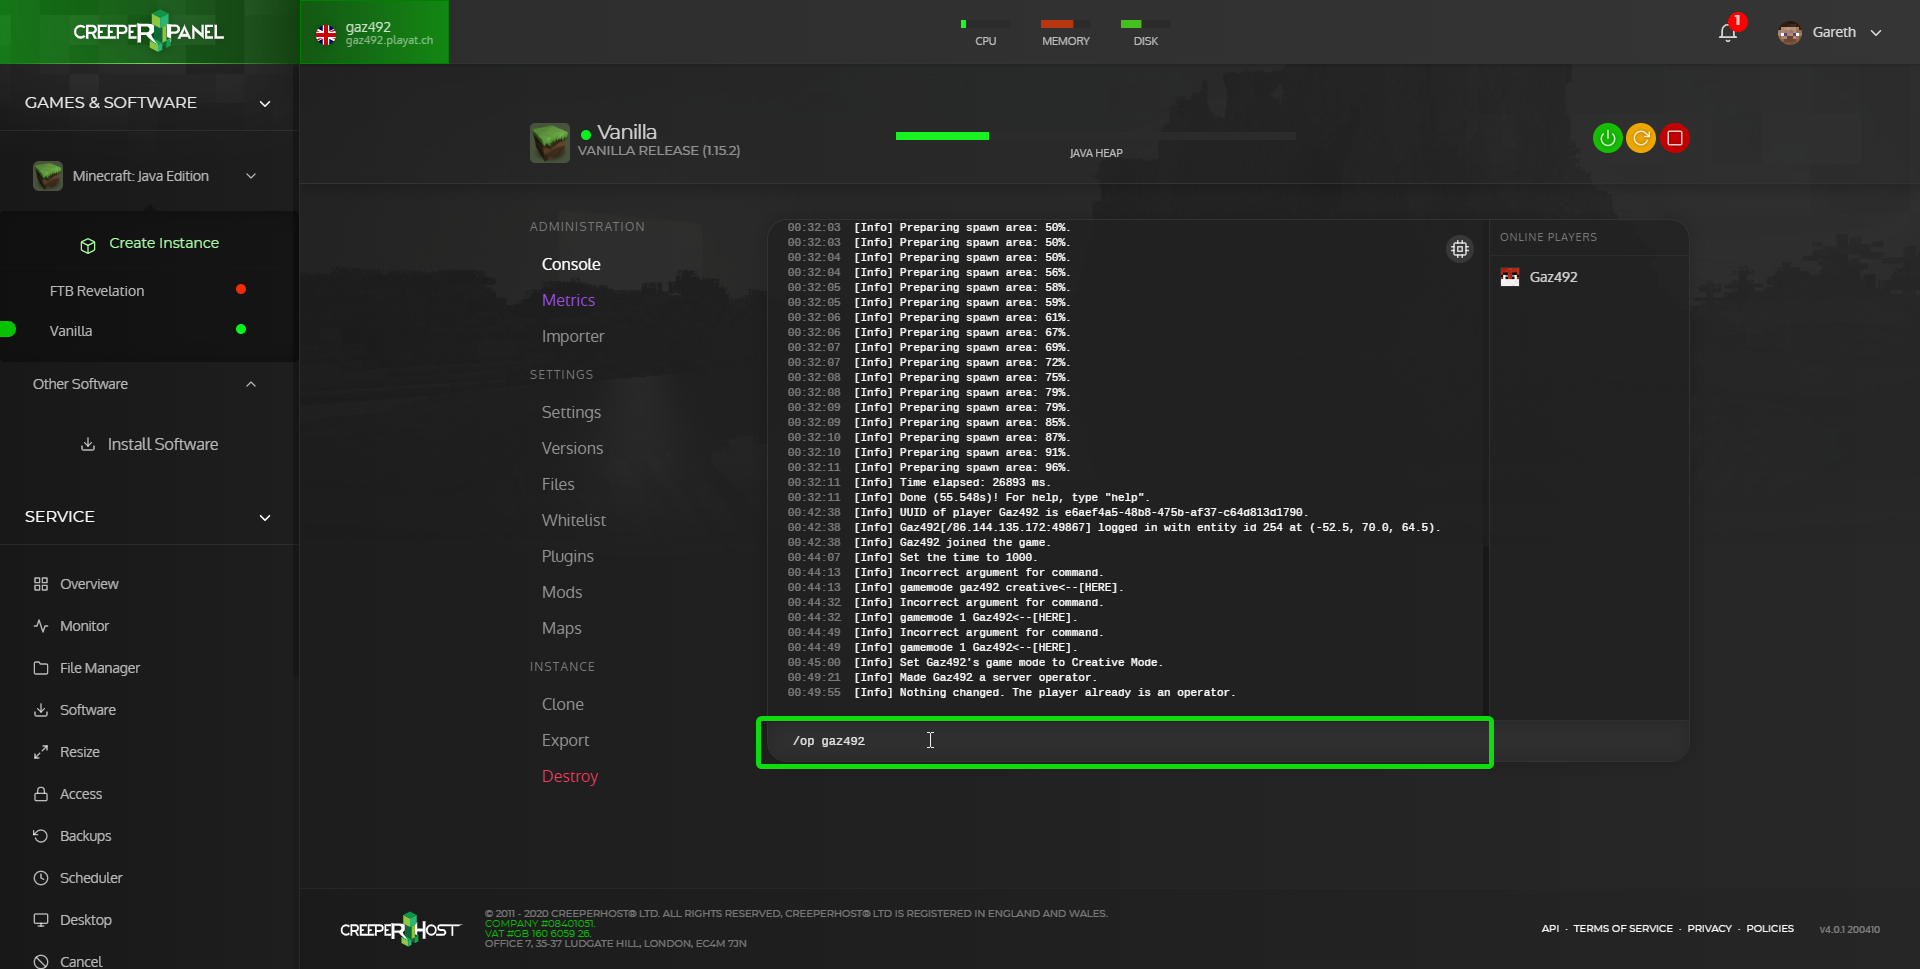Select Vanilla instance in sidebar
1920x969 pixels.
[71, 331]
